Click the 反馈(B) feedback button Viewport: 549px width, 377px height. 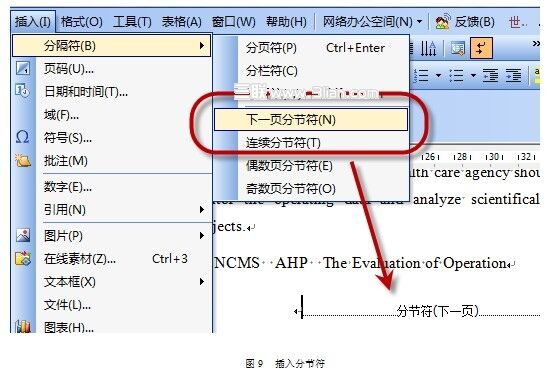pos(474,22)
